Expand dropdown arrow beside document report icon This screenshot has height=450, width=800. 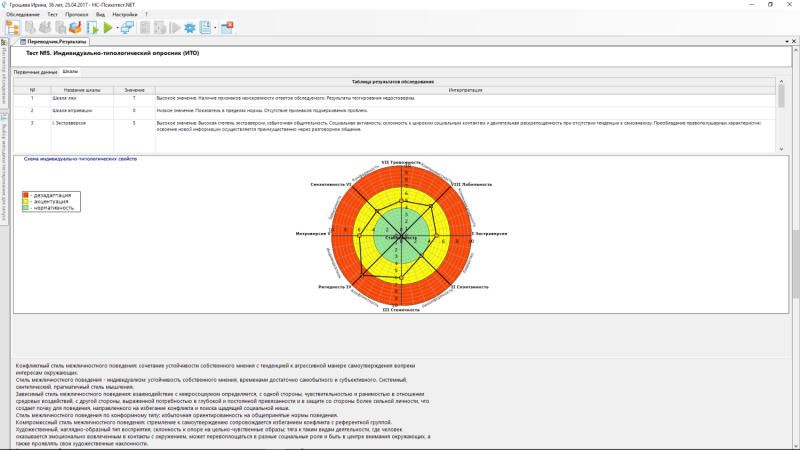pyautogui.click(x=215, y=28)
